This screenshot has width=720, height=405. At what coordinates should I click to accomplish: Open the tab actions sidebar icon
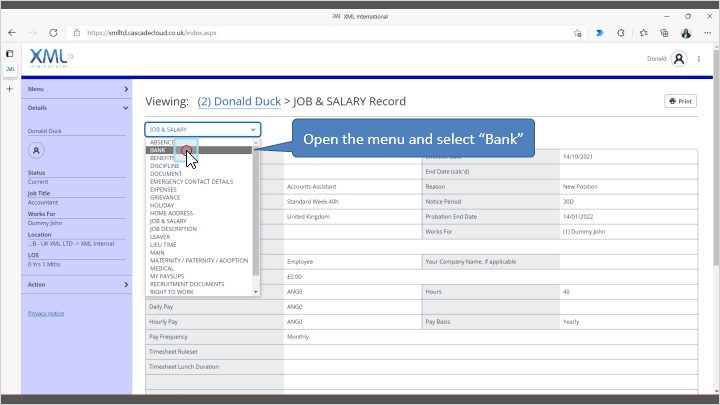[10, 54]
